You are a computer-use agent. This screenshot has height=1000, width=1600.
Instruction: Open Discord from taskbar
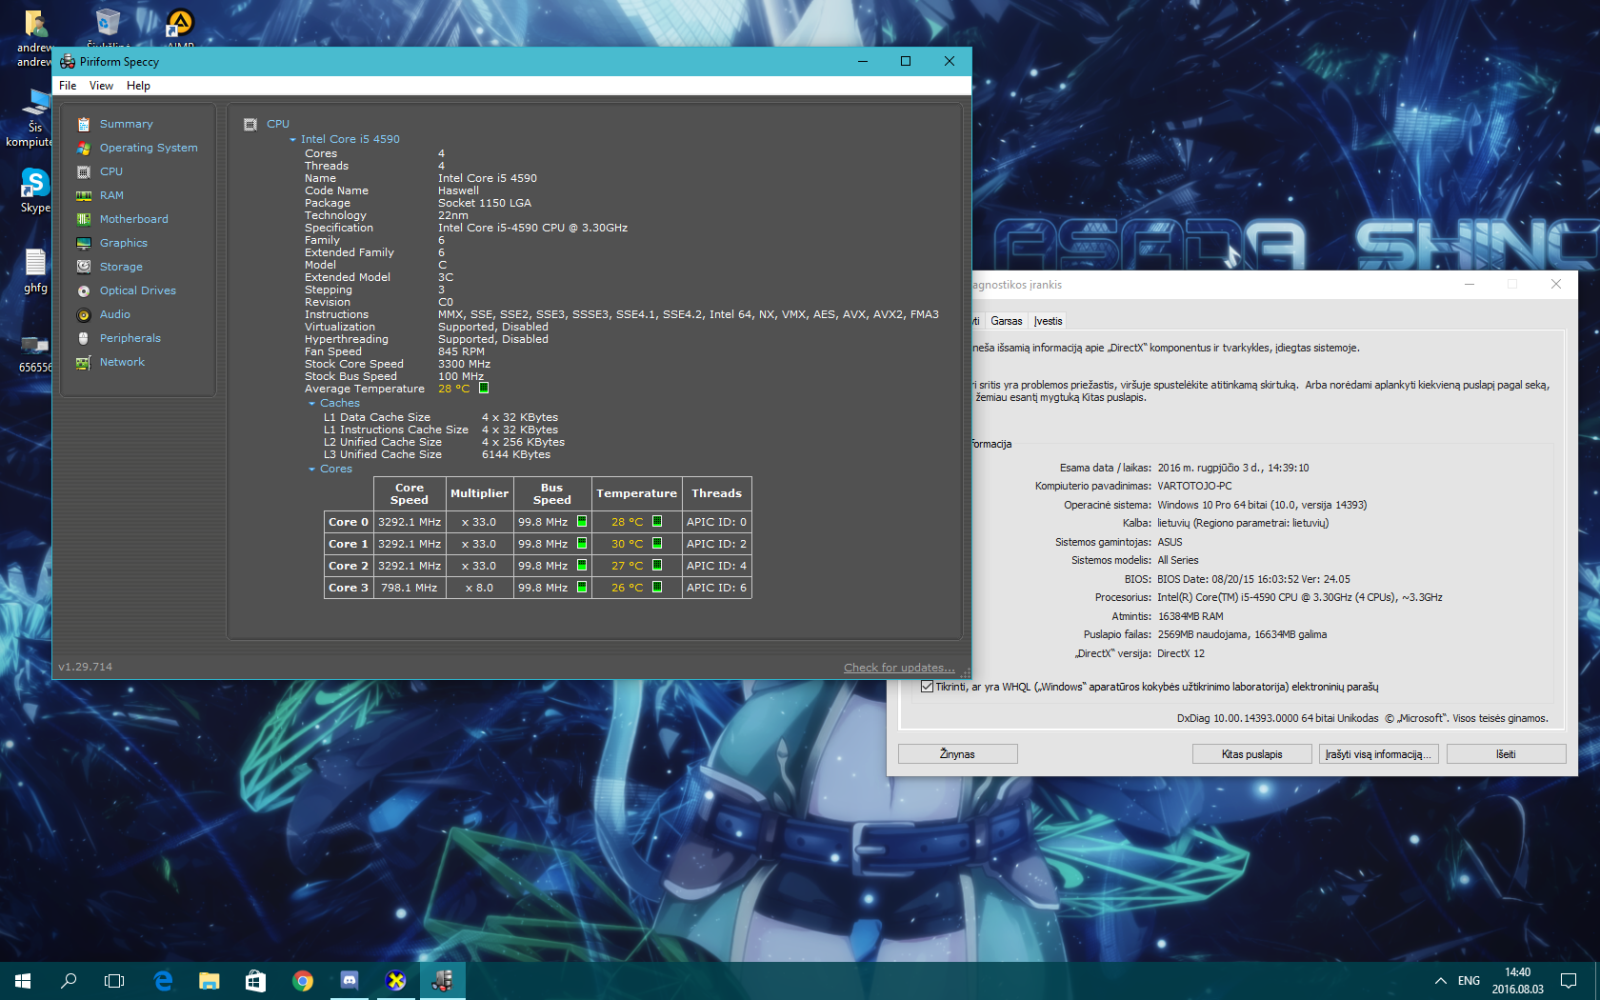click(x=349, y=981)
